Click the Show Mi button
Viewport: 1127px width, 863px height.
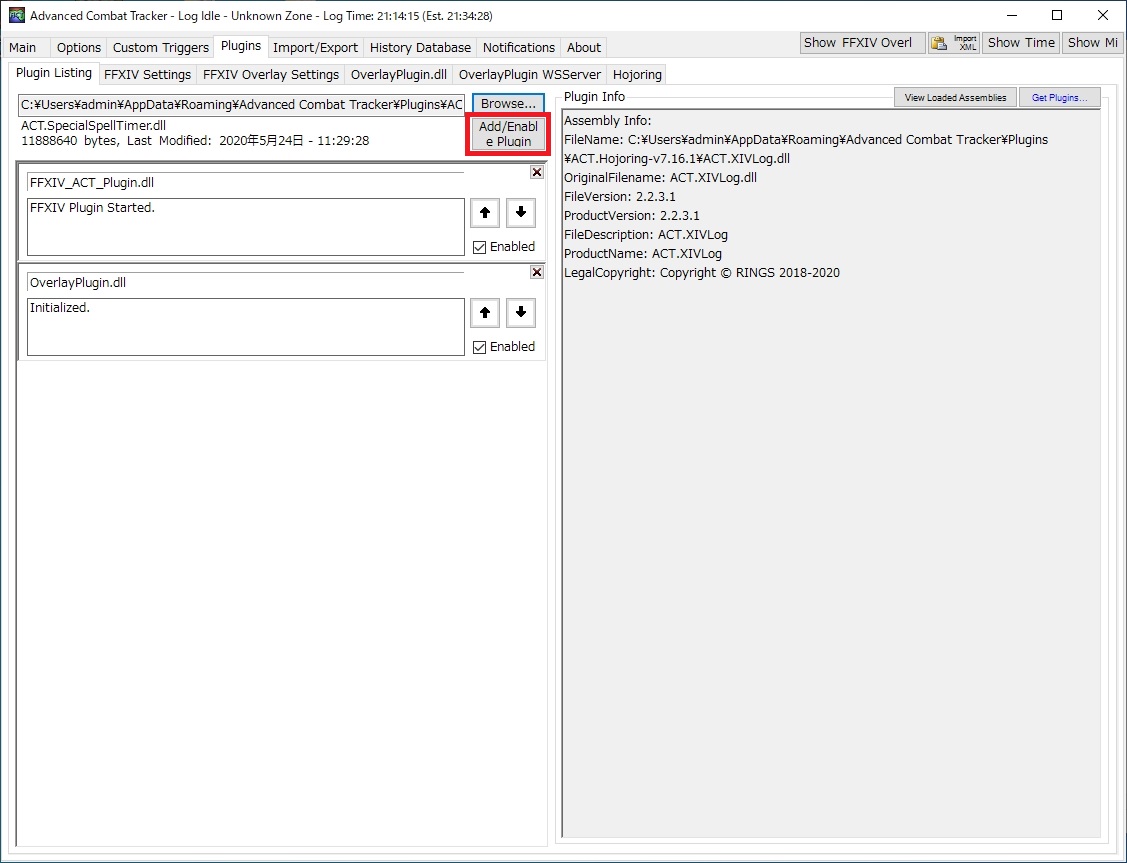point(1092,43)
